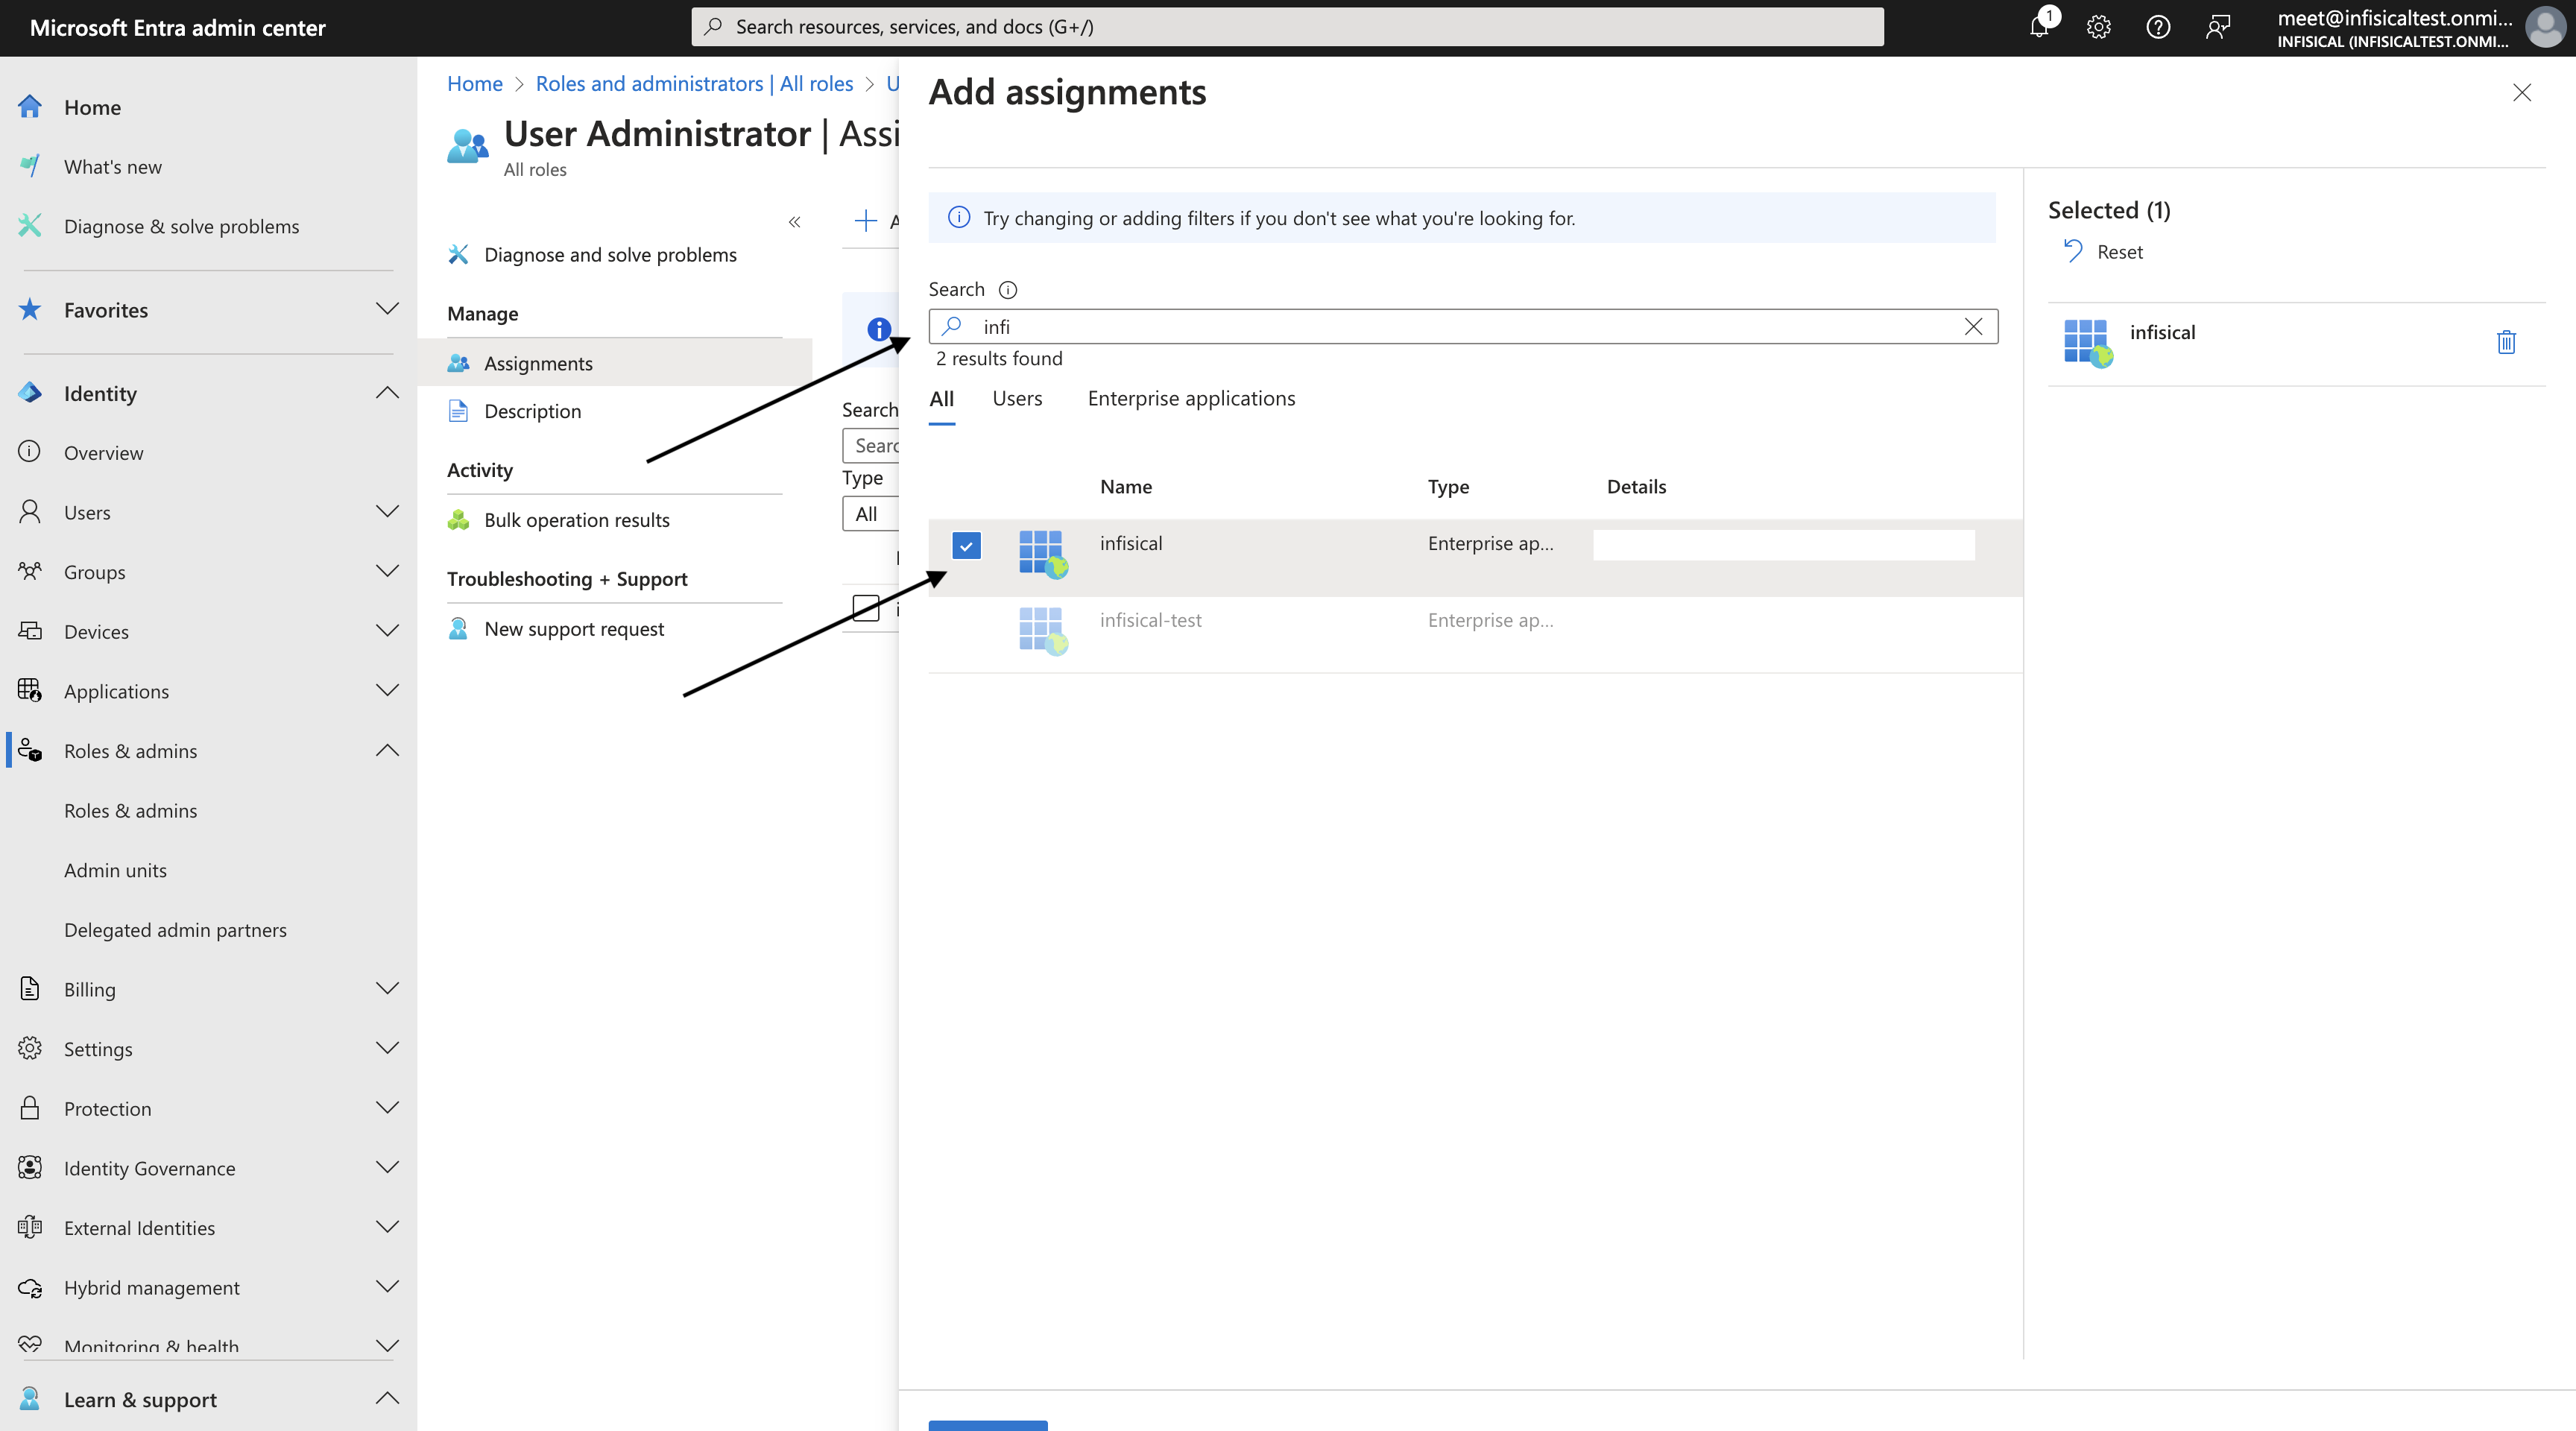This screenshot has height=1431, width=2576.
Task: Switch to the Users tab
Action: point(1017,399)
